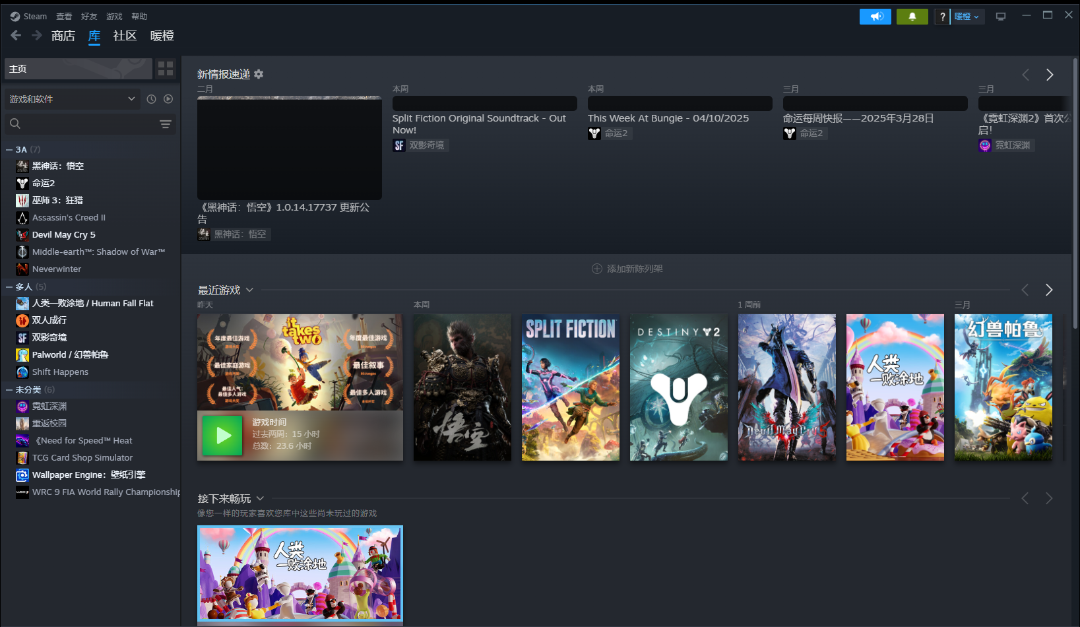Go forward with the right navigation arrow
The height and width of the screenshot is (627, 1080).
[37, 36]
